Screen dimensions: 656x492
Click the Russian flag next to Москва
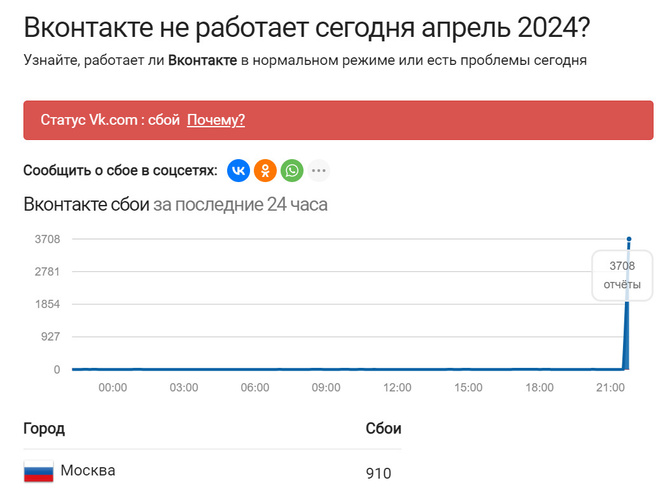click(x=37, y=472)
